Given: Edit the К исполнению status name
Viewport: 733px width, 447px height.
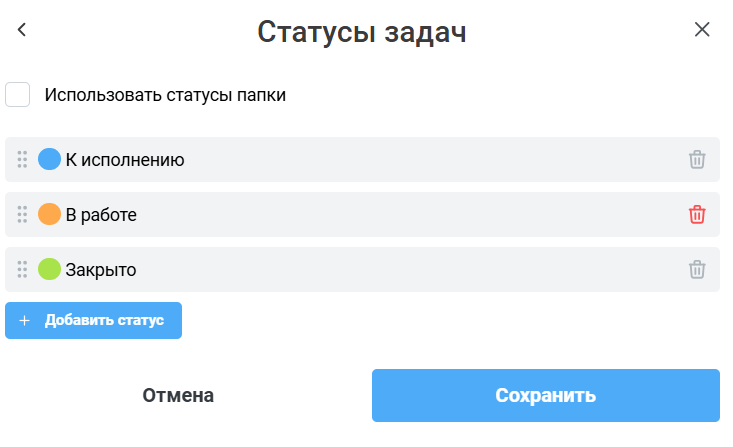Looking at the screenshot, I should tap(125, 160).
